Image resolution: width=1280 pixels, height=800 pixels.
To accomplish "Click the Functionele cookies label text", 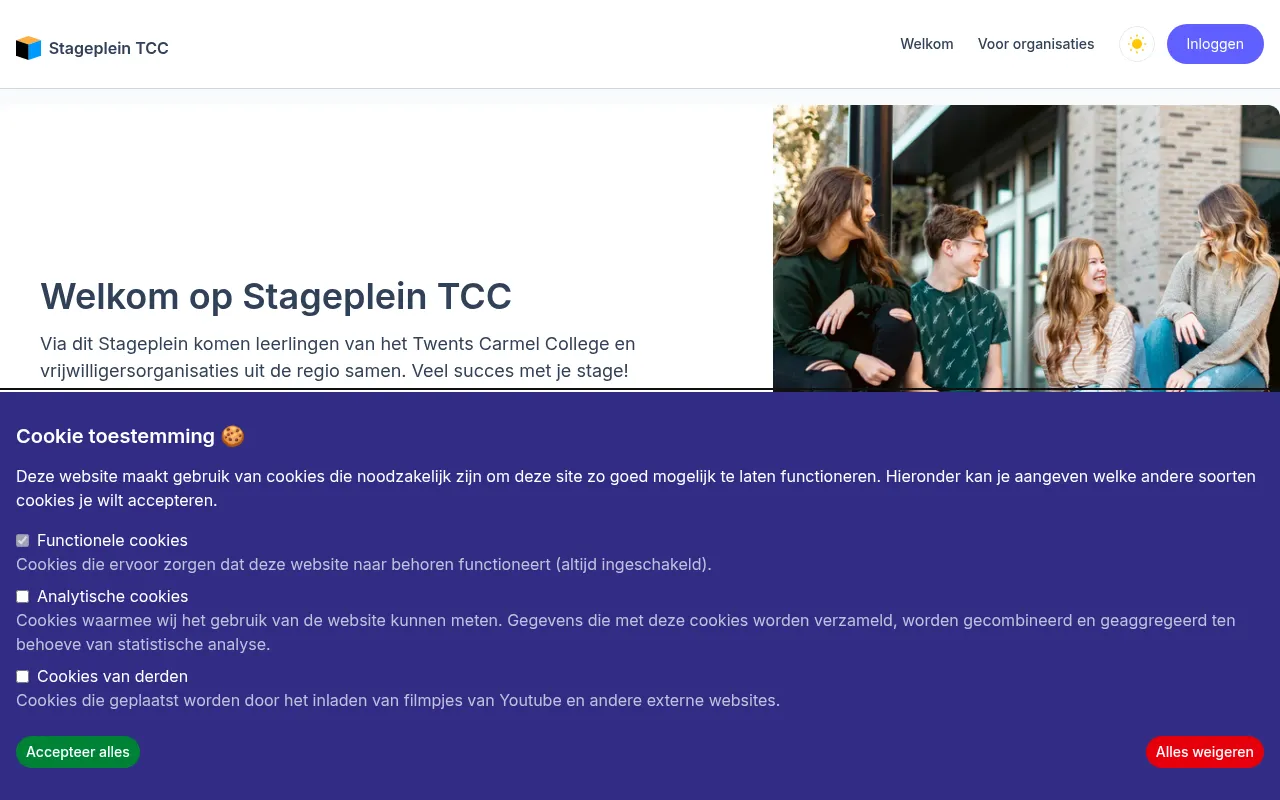I will click(112, 540).
